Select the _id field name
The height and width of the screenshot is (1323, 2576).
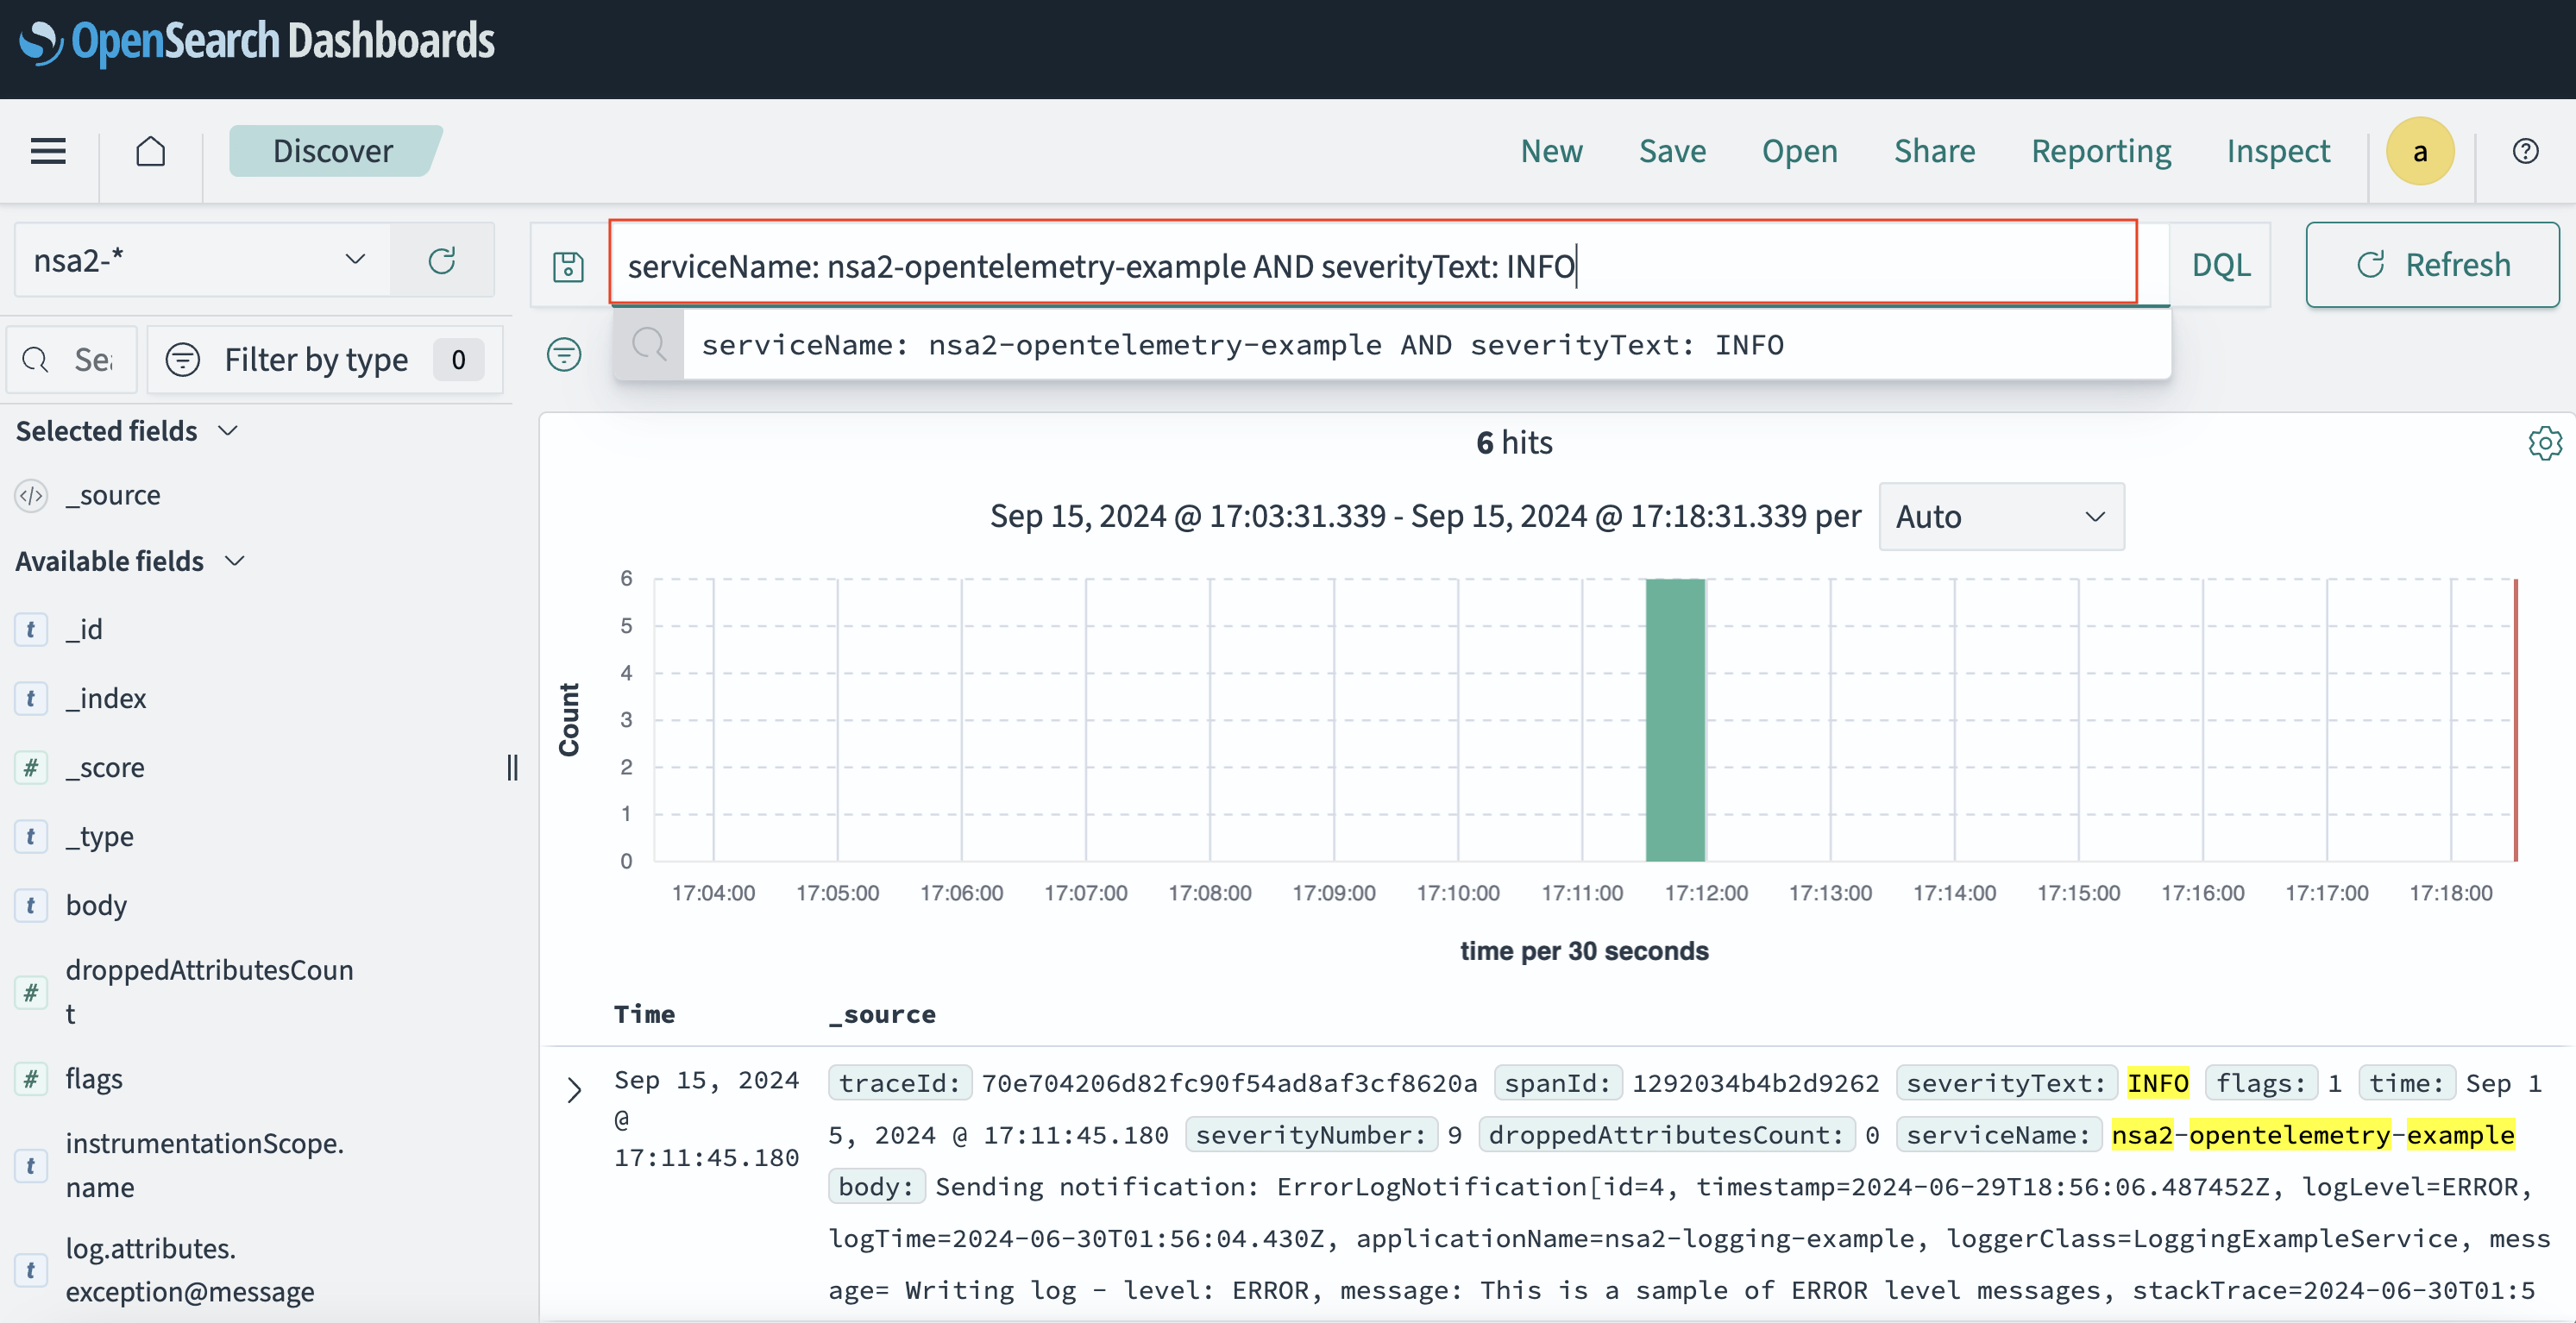tap(84, 630)
